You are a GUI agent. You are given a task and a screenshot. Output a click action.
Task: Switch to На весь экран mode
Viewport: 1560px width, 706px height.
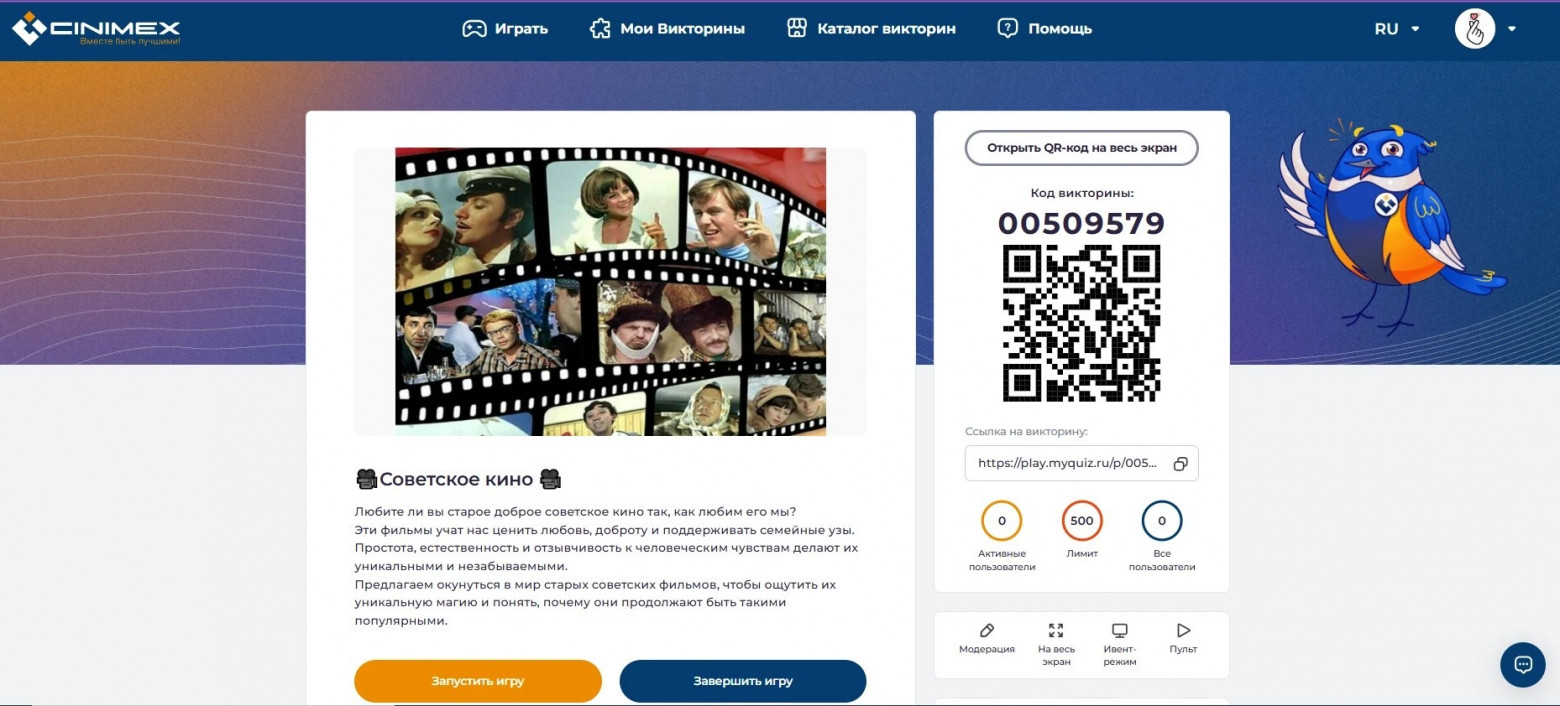1056,645
